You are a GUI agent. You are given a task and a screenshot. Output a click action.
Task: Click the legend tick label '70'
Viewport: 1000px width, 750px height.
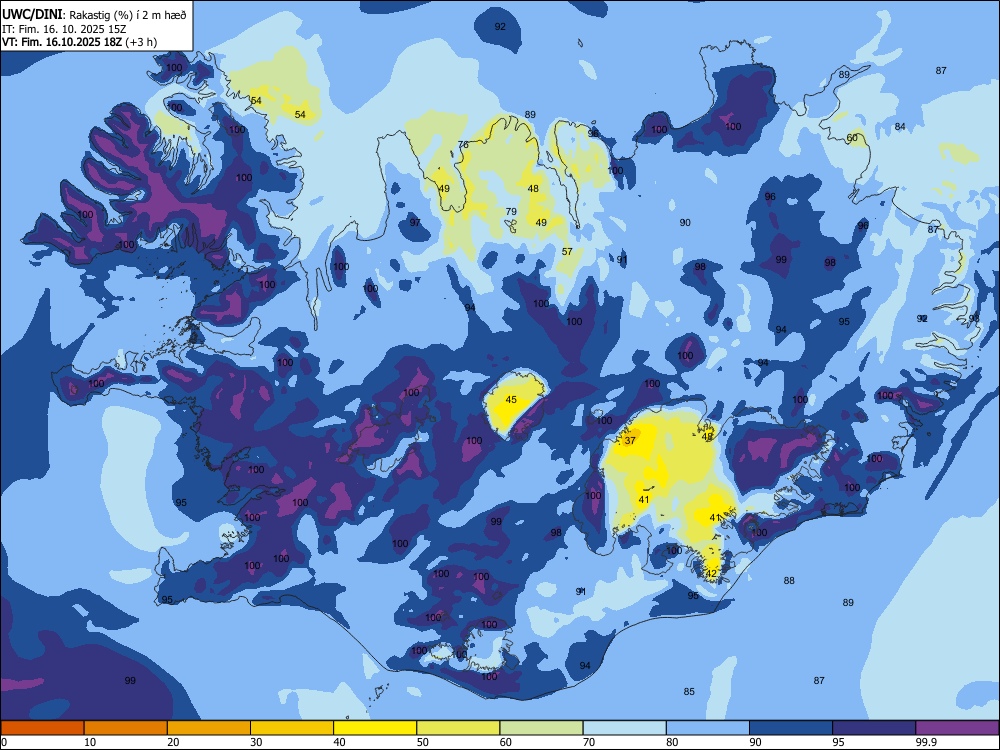[x=589, y=742]
